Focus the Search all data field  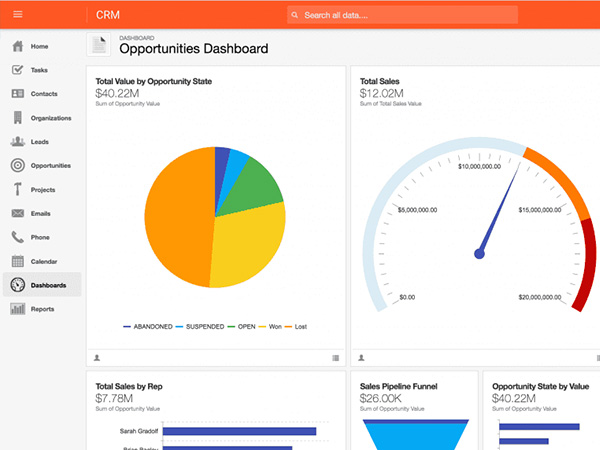click(x=403, y=15)
